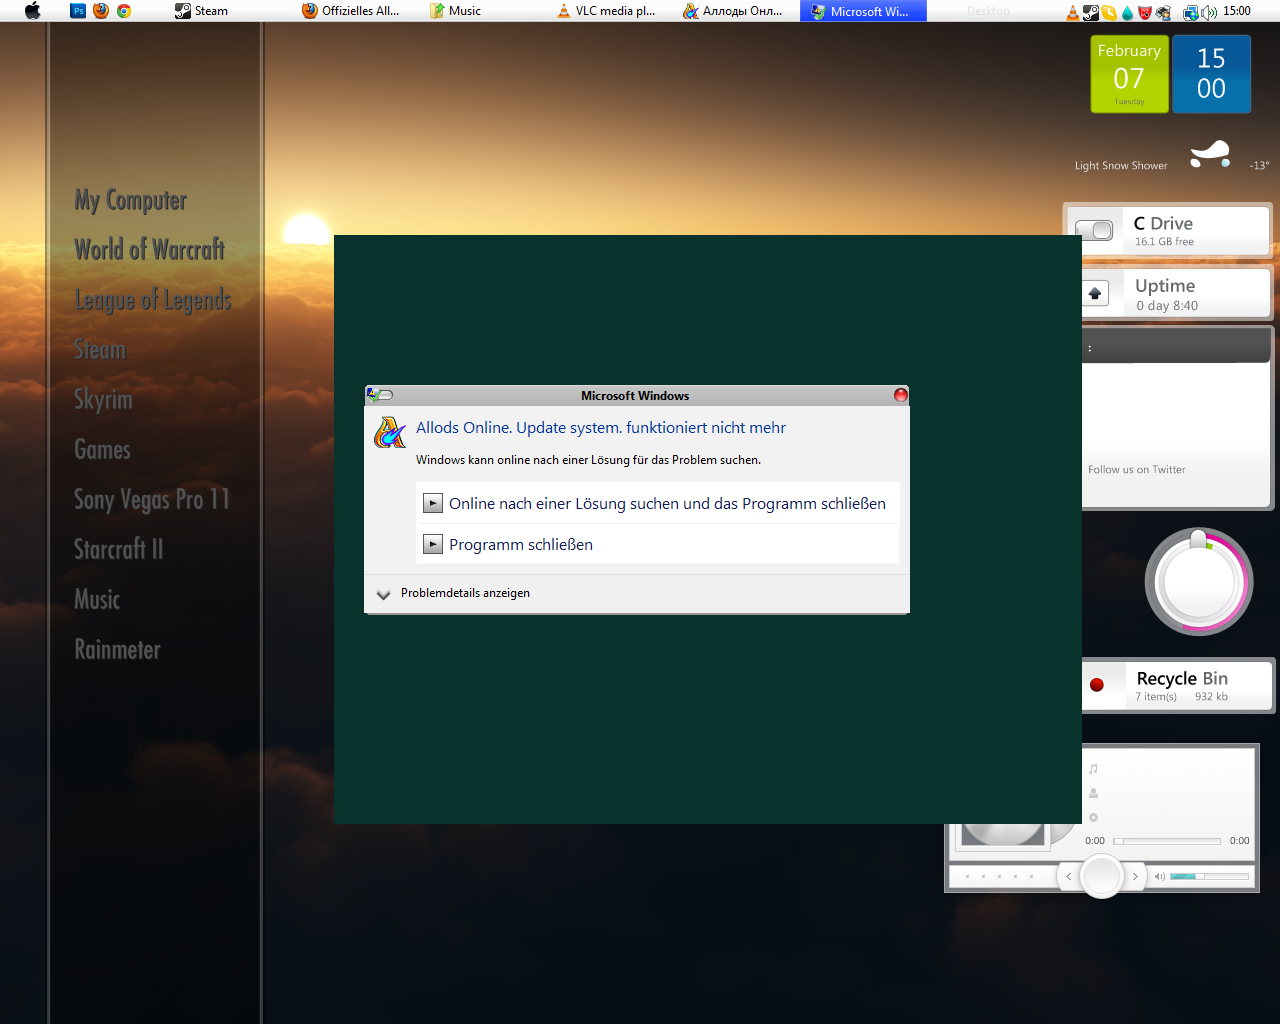Launch Starcraft II from the sidebar

pyautogui.click(x=118, y=550)
